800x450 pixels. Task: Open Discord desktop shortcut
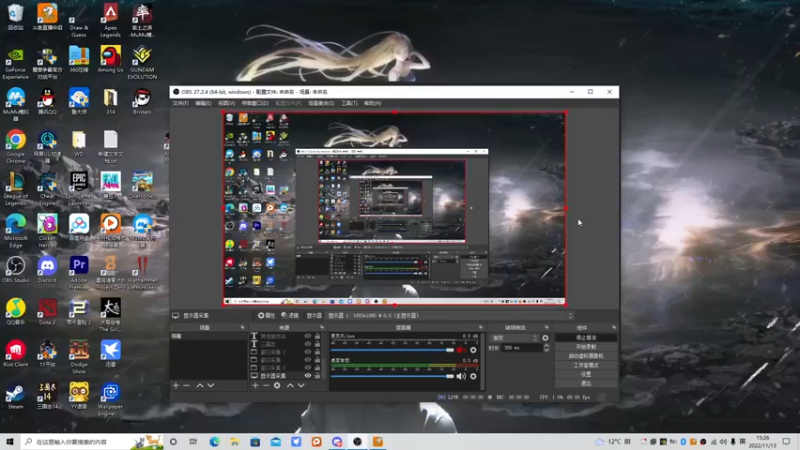[47, 269]
